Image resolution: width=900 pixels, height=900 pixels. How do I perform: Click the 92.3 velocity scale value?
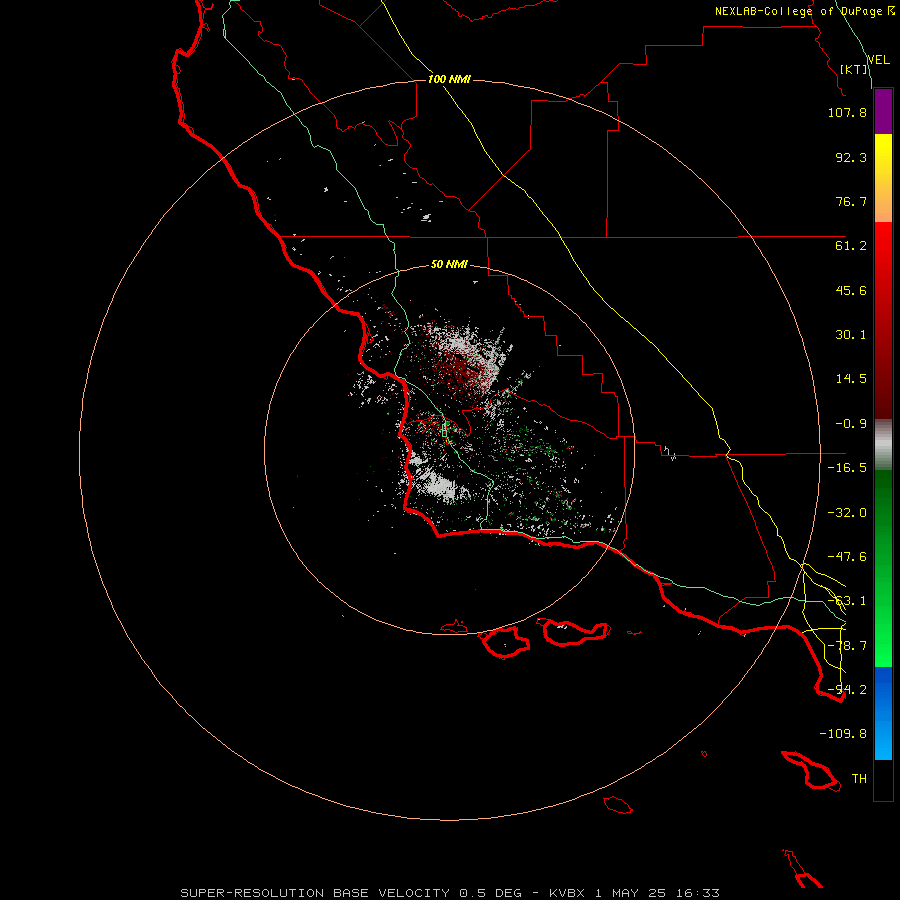coord(851,157)
